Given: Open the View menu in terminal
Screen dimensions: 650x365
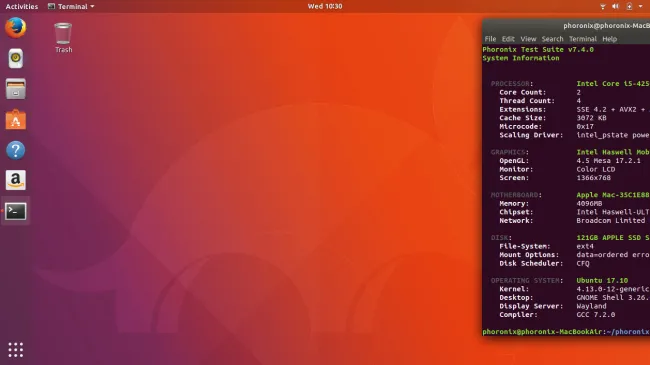Looking at the screenshot, I should point(528,39).
